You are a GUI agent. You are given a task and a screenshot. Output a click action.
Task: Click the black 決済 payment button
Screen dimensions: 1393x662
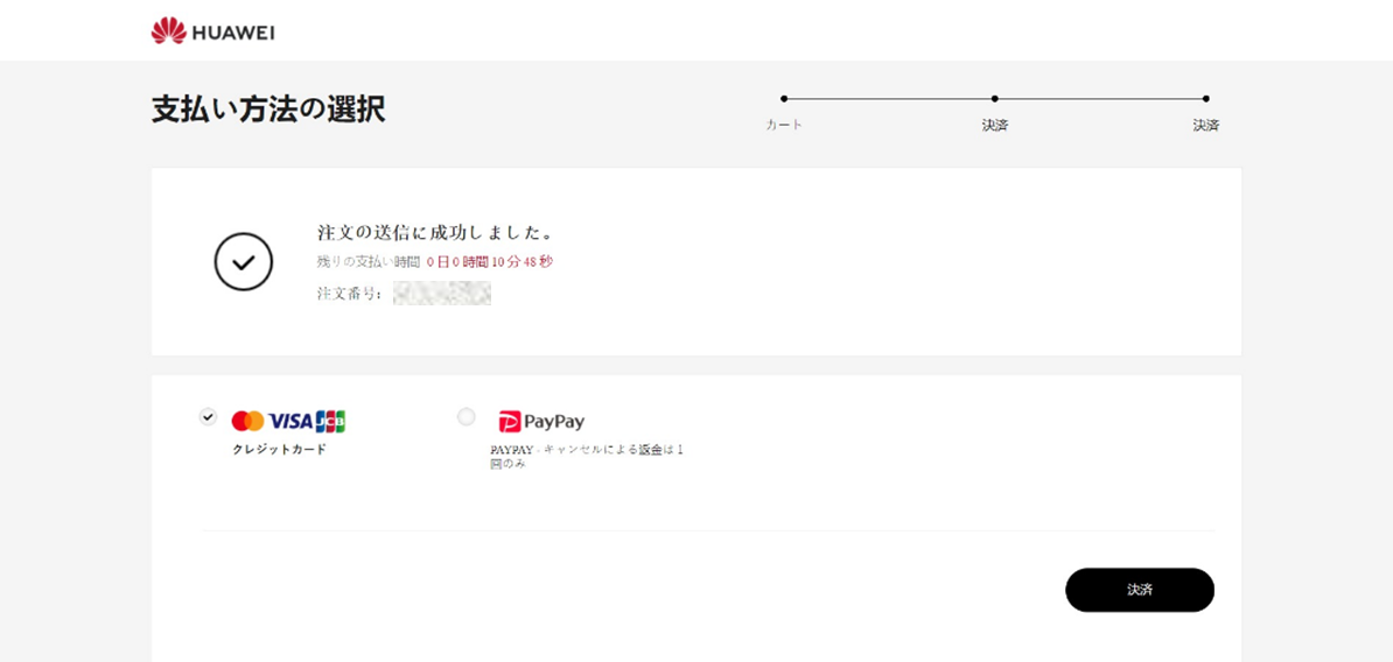click(1140, 590)
